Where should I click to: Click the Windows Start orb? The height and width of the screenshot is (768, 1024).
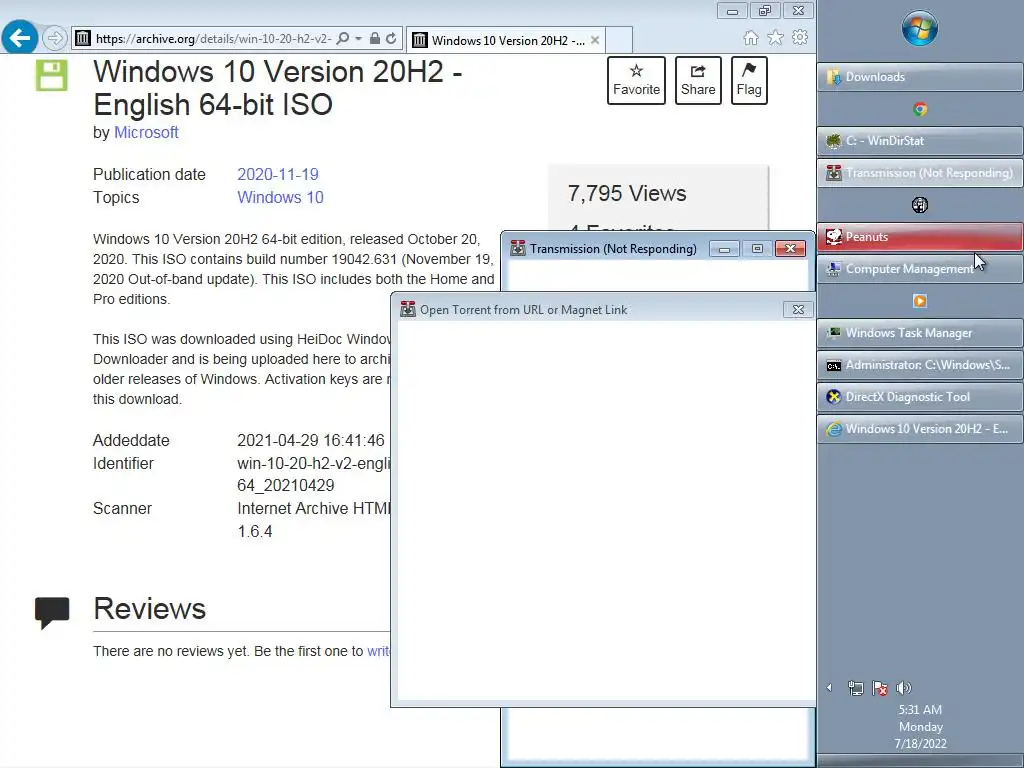pos(920,29)
